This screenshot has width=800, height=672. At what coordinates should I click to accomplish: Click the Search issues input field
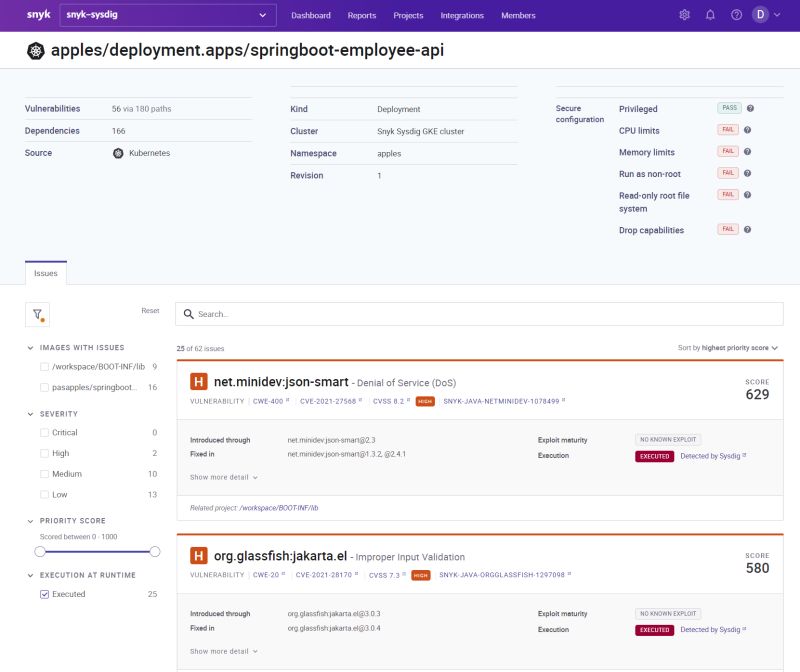(479, 314)
